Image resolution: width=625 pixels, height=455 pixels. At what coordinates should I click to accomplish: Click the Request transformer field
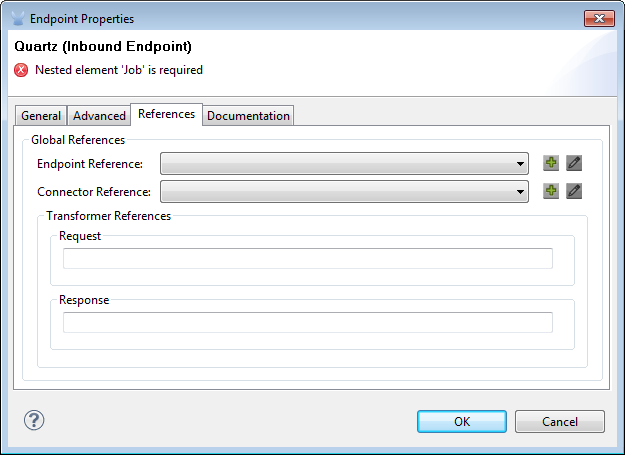click(307, 259)
